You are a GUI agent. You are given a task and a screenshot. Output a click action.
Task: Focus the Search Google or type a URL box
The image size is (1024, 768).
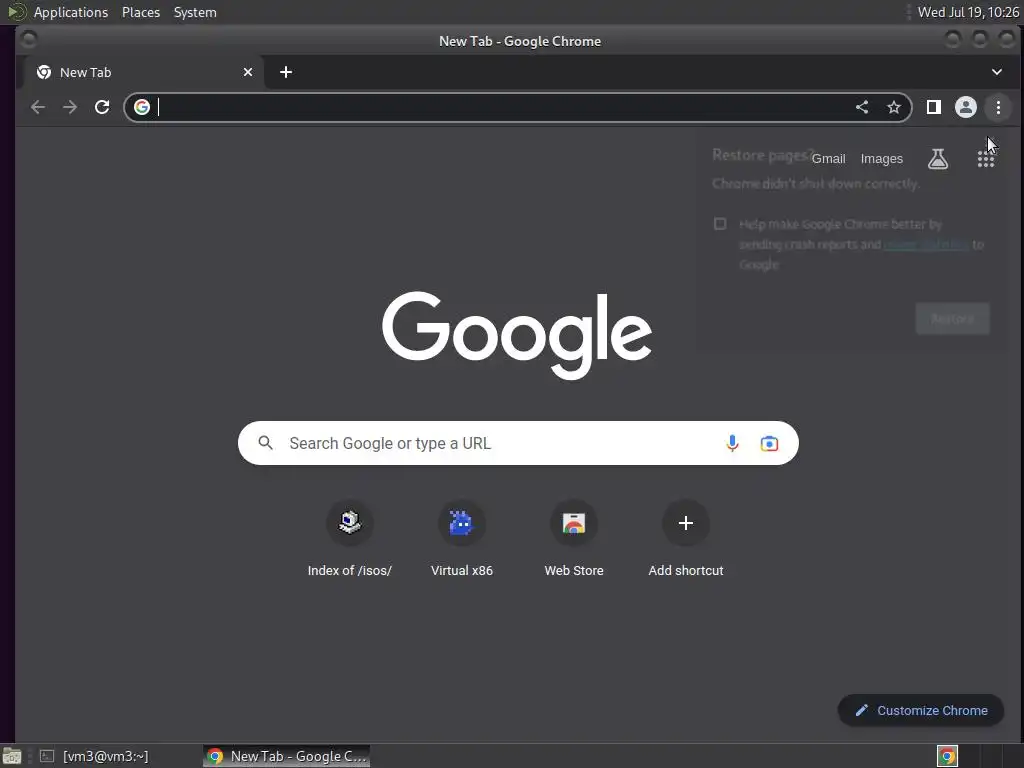click(x=518, y=443)
